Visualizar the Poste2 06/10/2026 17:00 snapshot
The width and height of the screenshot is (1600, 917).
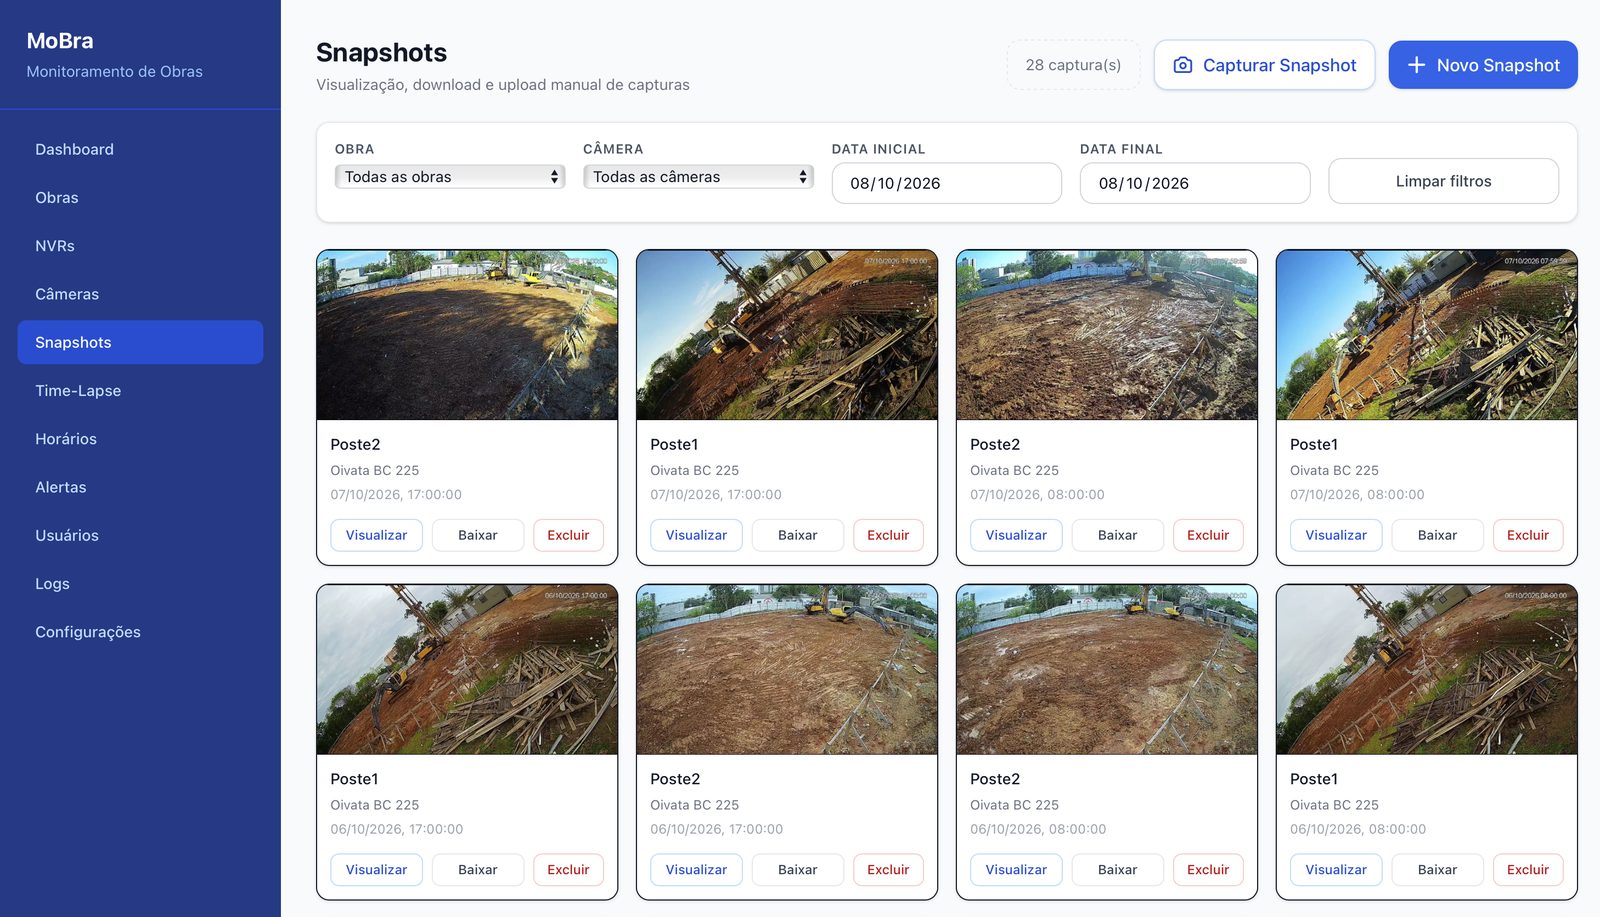(x=696, y=870)
